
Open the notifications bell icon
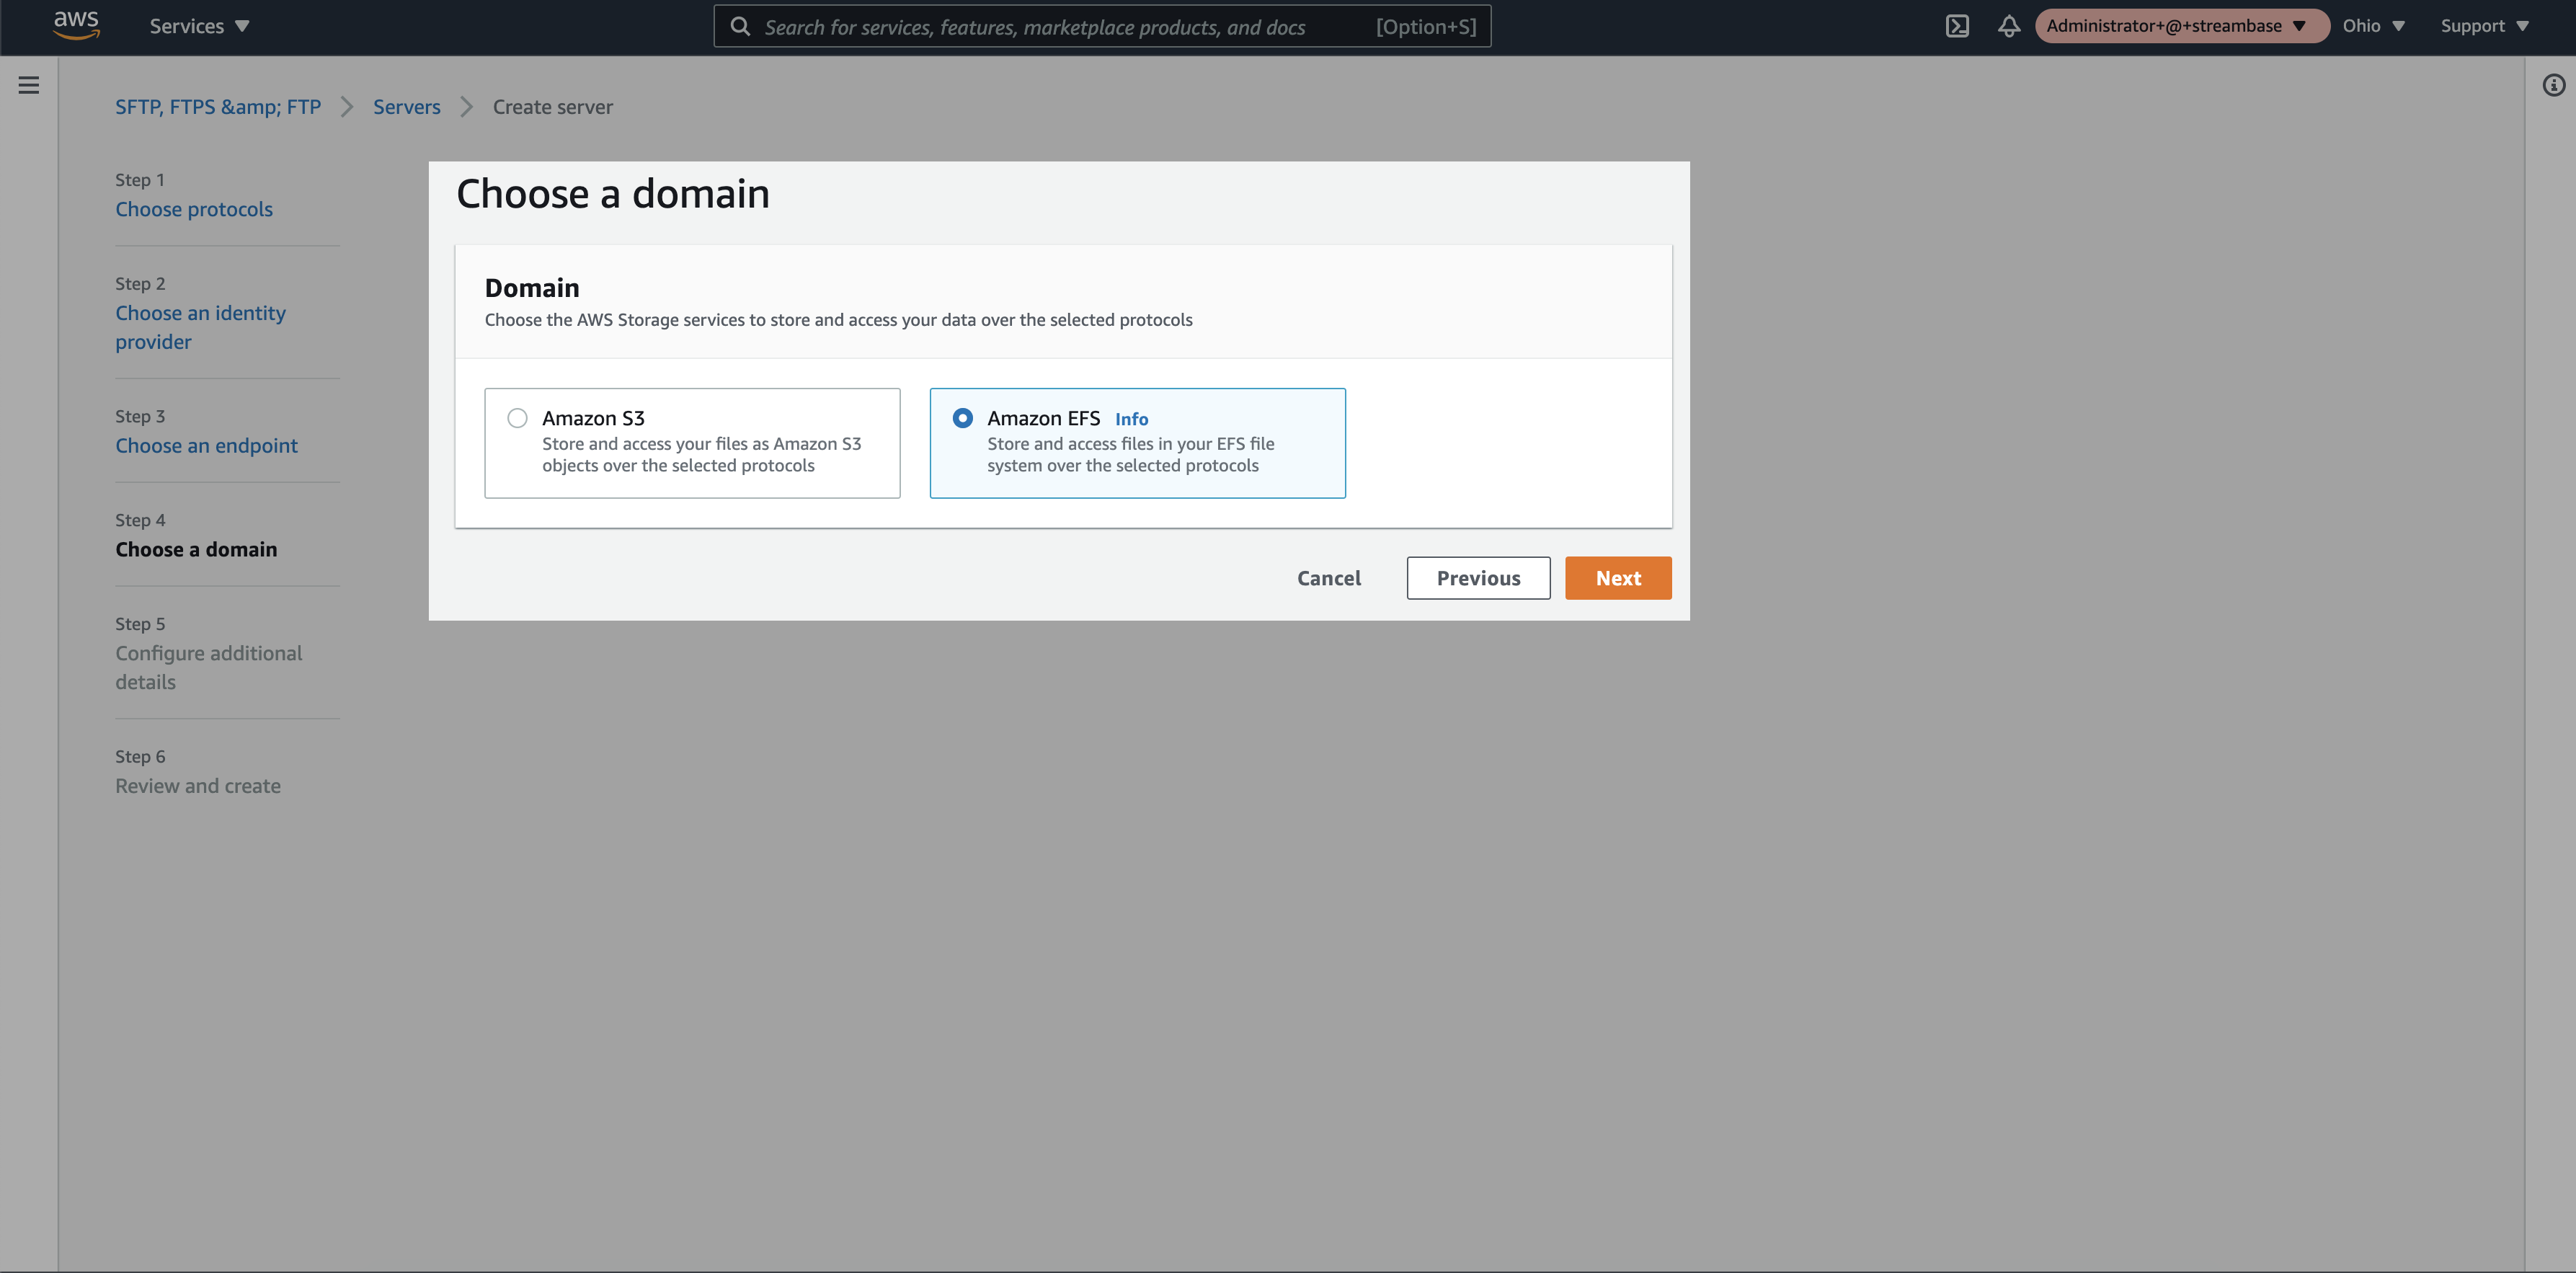tap(2008, 26)
